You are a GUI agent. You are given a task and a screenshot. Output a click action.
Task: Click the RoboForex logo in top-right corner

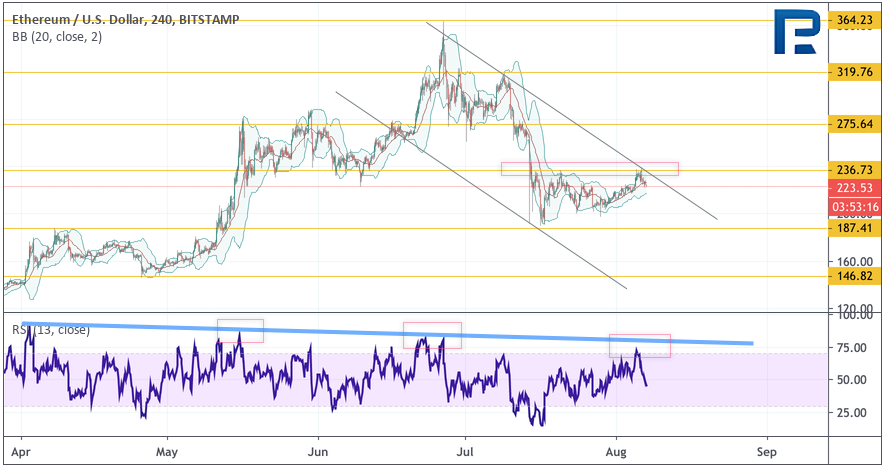pyautogui.click(x=799, y=35)
